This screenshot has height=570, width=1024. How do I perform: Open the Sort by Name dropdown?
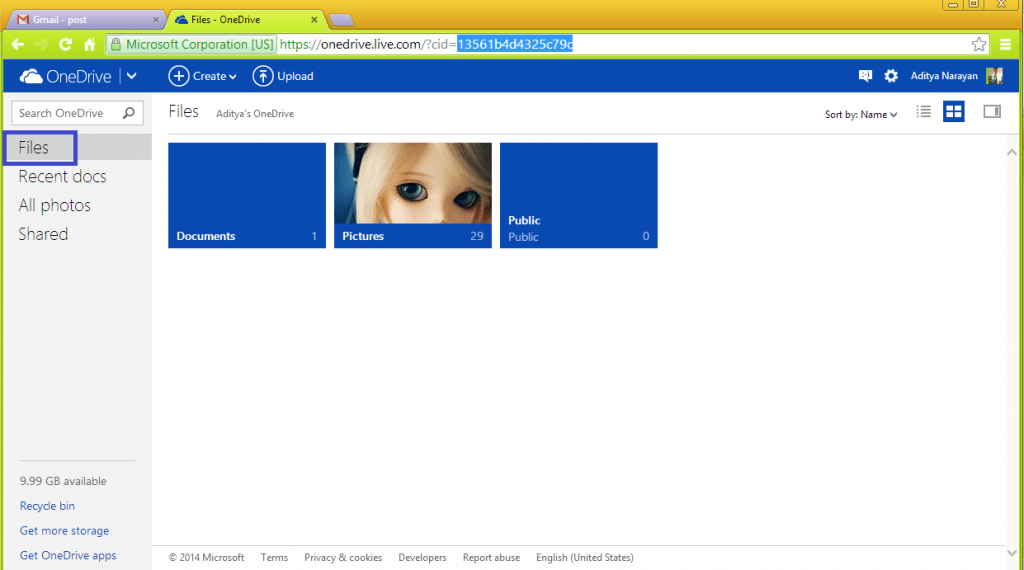[x=861, y=114]
